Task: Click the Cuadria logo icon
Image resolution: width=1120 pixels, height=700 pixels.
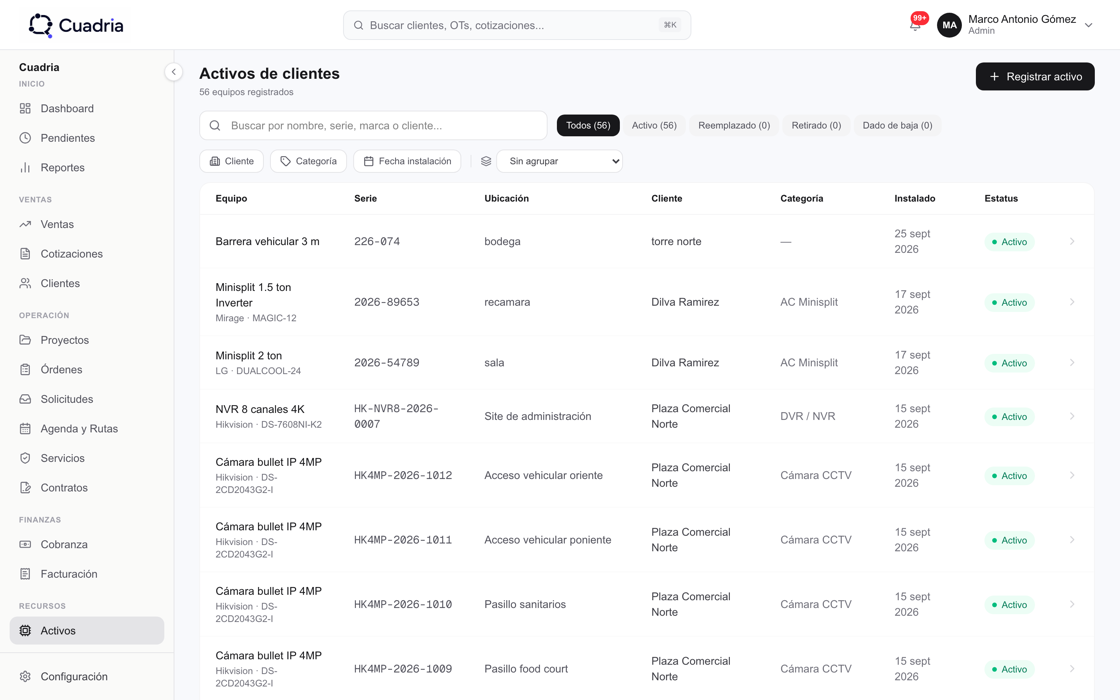Action: tap(41, 25)
